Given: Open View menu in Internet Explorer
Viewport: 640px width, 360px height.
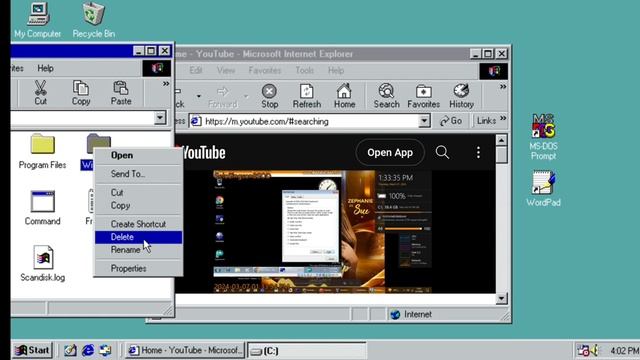Looking at the screenshot, I should [226, 70].
